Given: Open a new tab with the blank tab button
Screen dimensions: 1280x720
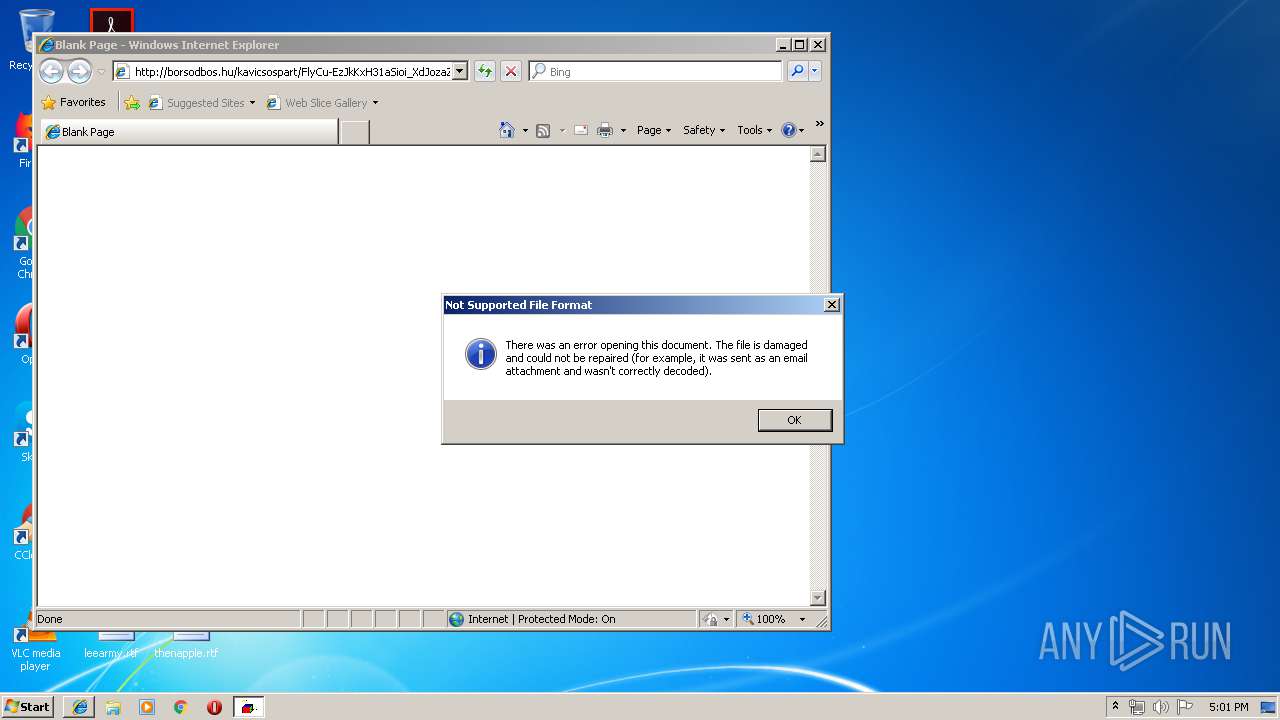Looking at the screenshot, I should coord(354,132).
